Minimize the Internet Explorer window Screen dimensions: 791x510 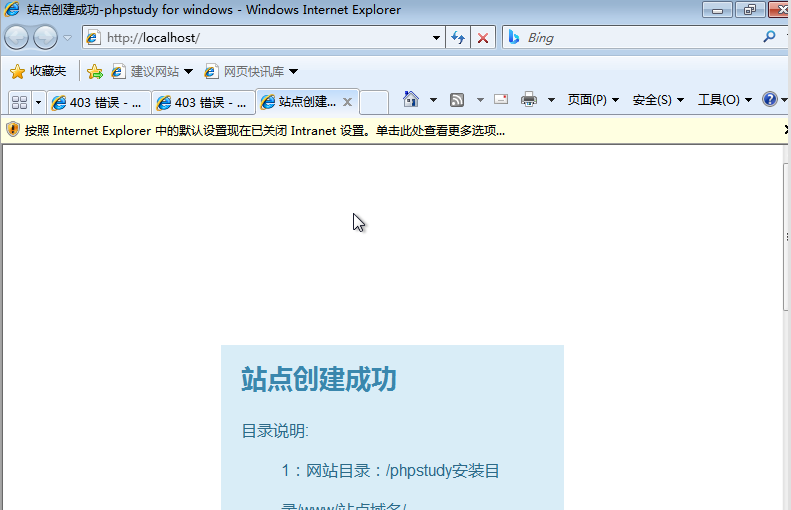(x=717, y=10)
